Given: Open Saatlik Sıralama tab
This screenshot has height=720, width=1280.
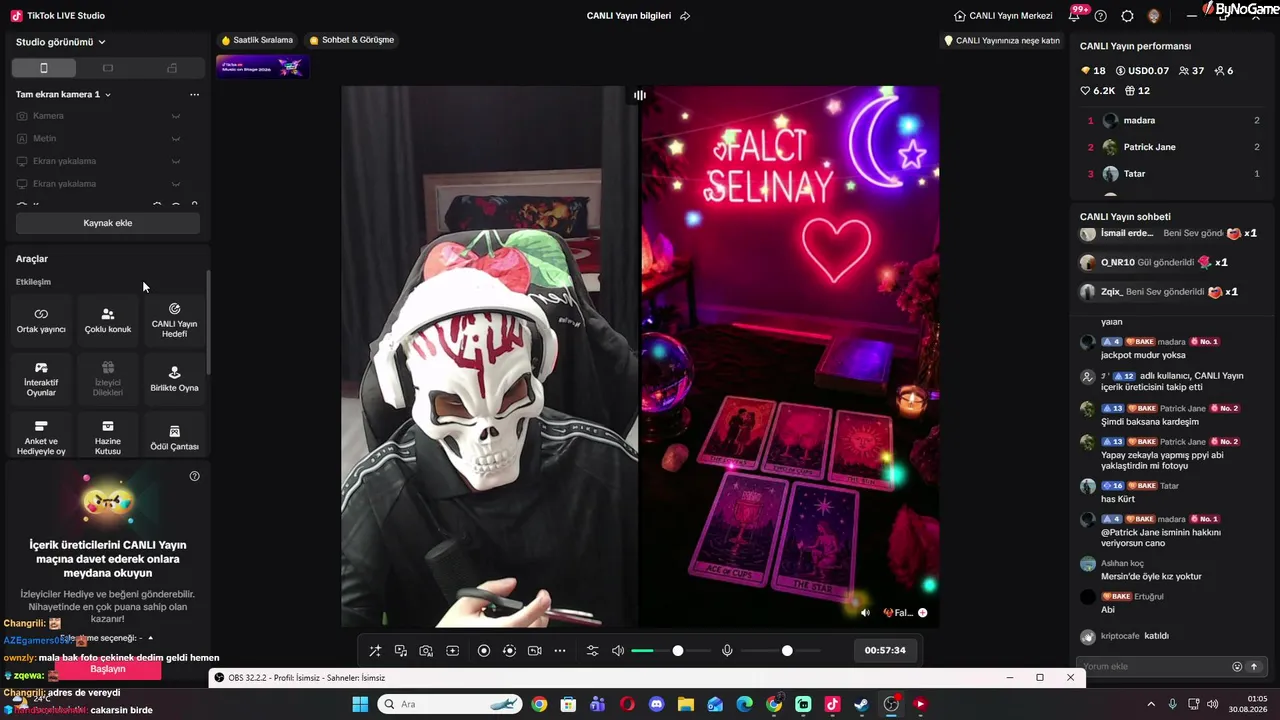Looking at the screenshot, I should point(257,40).
